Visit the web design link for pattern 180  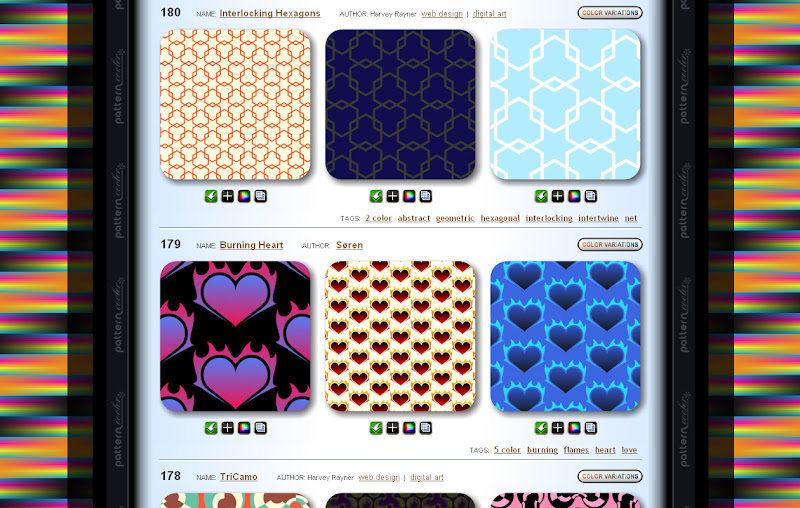[x=442, y=14]
